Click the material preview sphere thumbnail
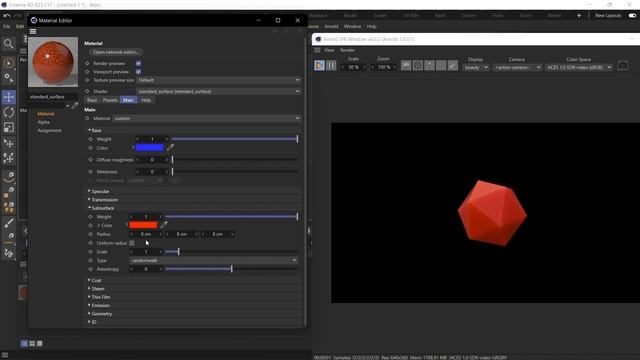Viewport: 640px width, 360px height. click(53, 62)
